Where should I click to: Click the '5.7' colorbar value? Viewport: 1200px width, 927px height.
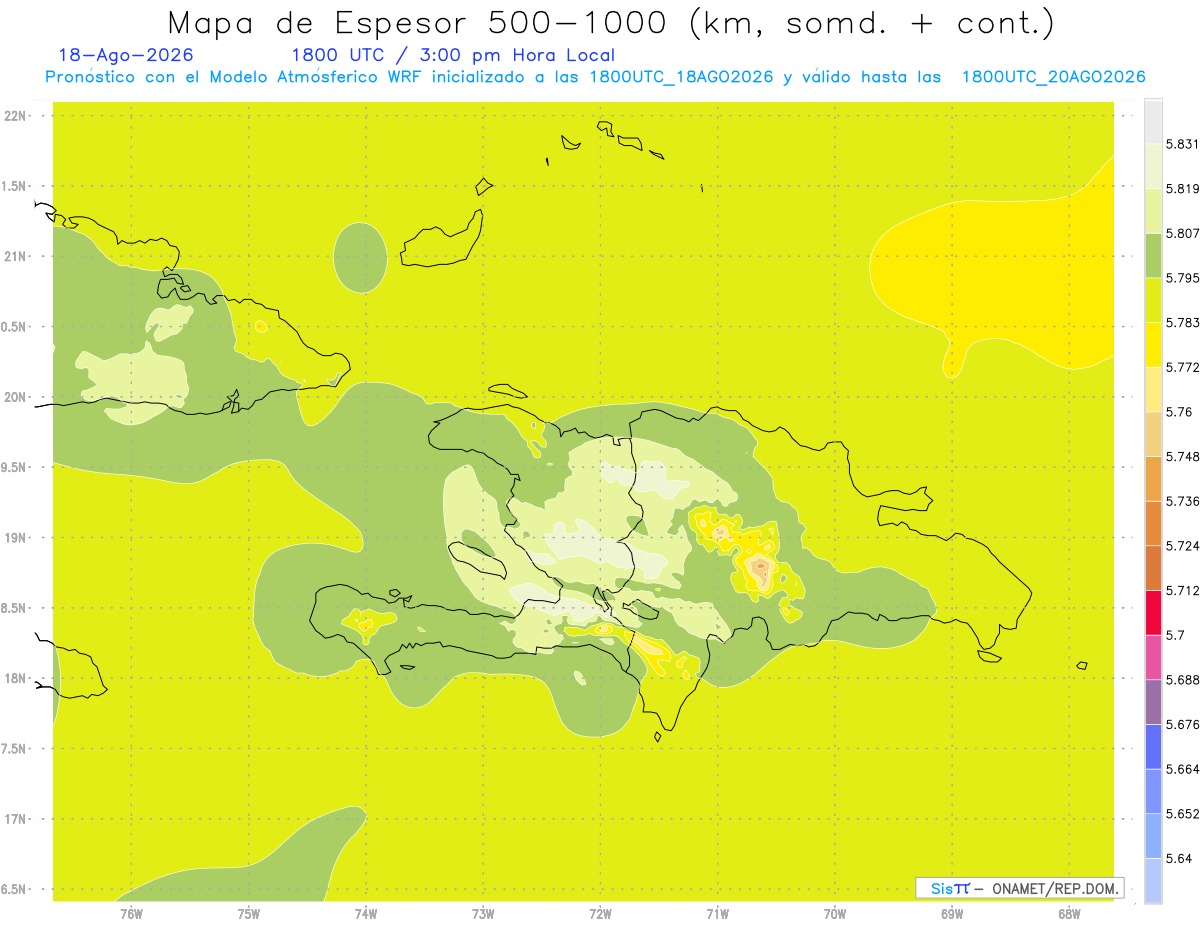(1175, 635)
